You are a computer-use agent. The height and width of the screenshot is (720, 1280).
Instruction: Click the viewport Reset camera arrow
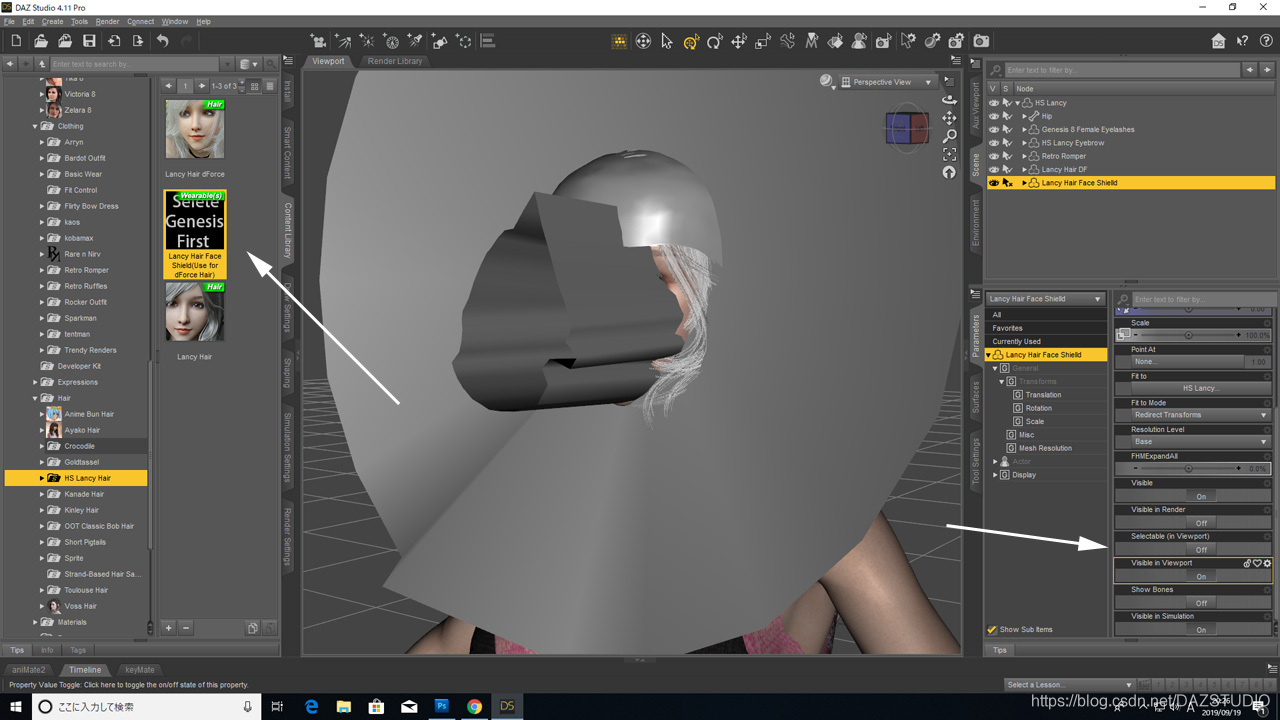click(949, 172)
